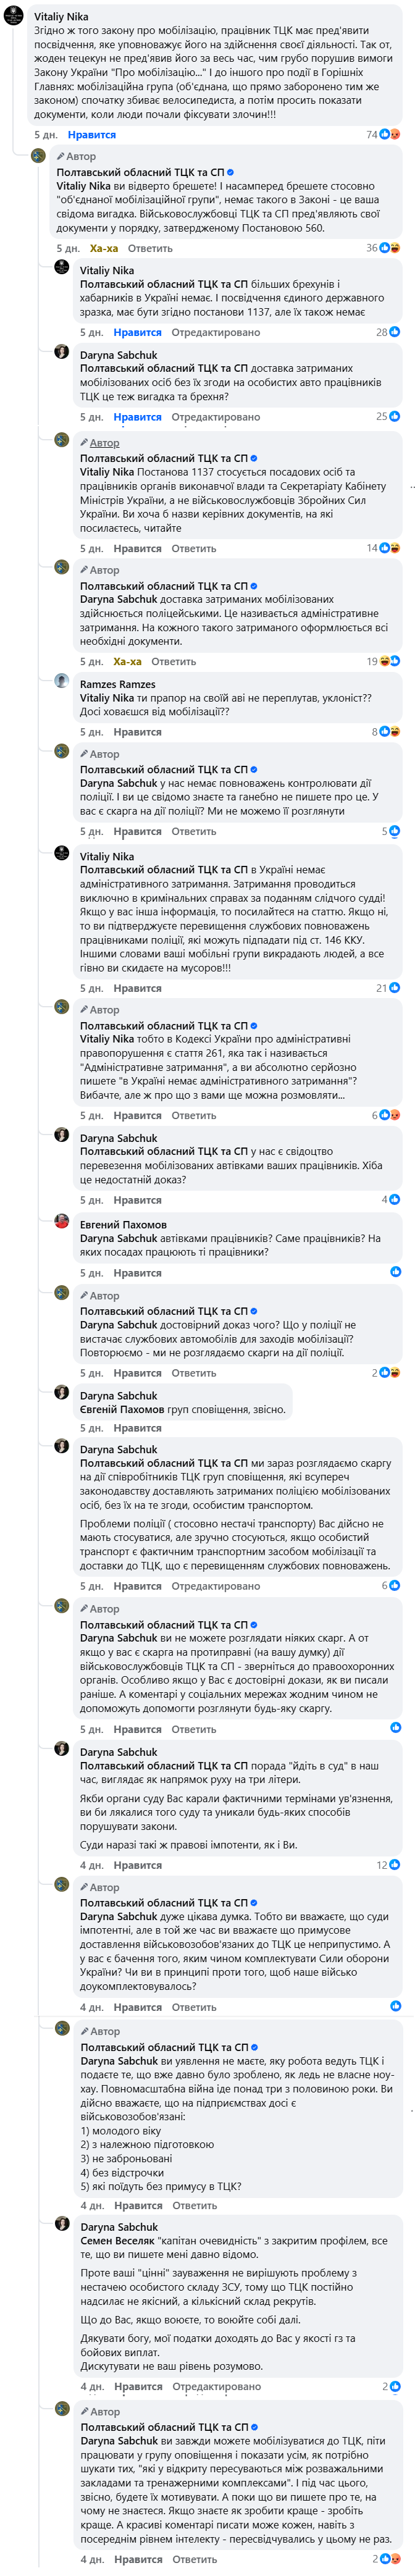This screenshot has height=2576, width=415.
Task: Unlike Vitaliy Nika's top comment via Нравится
Action: [92, 135]
